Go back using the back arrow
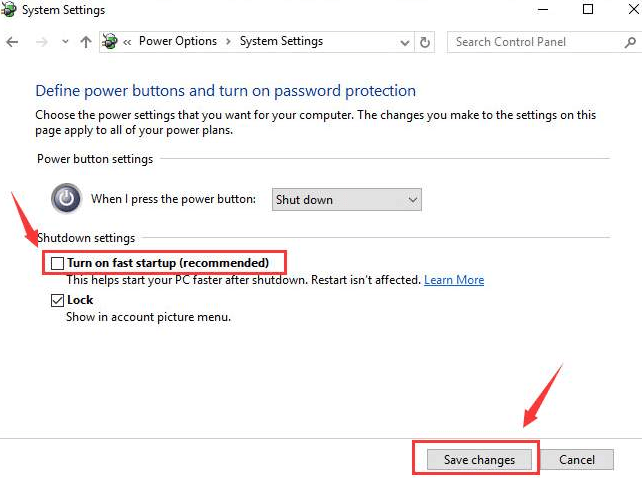 click(x=12, y=42)
